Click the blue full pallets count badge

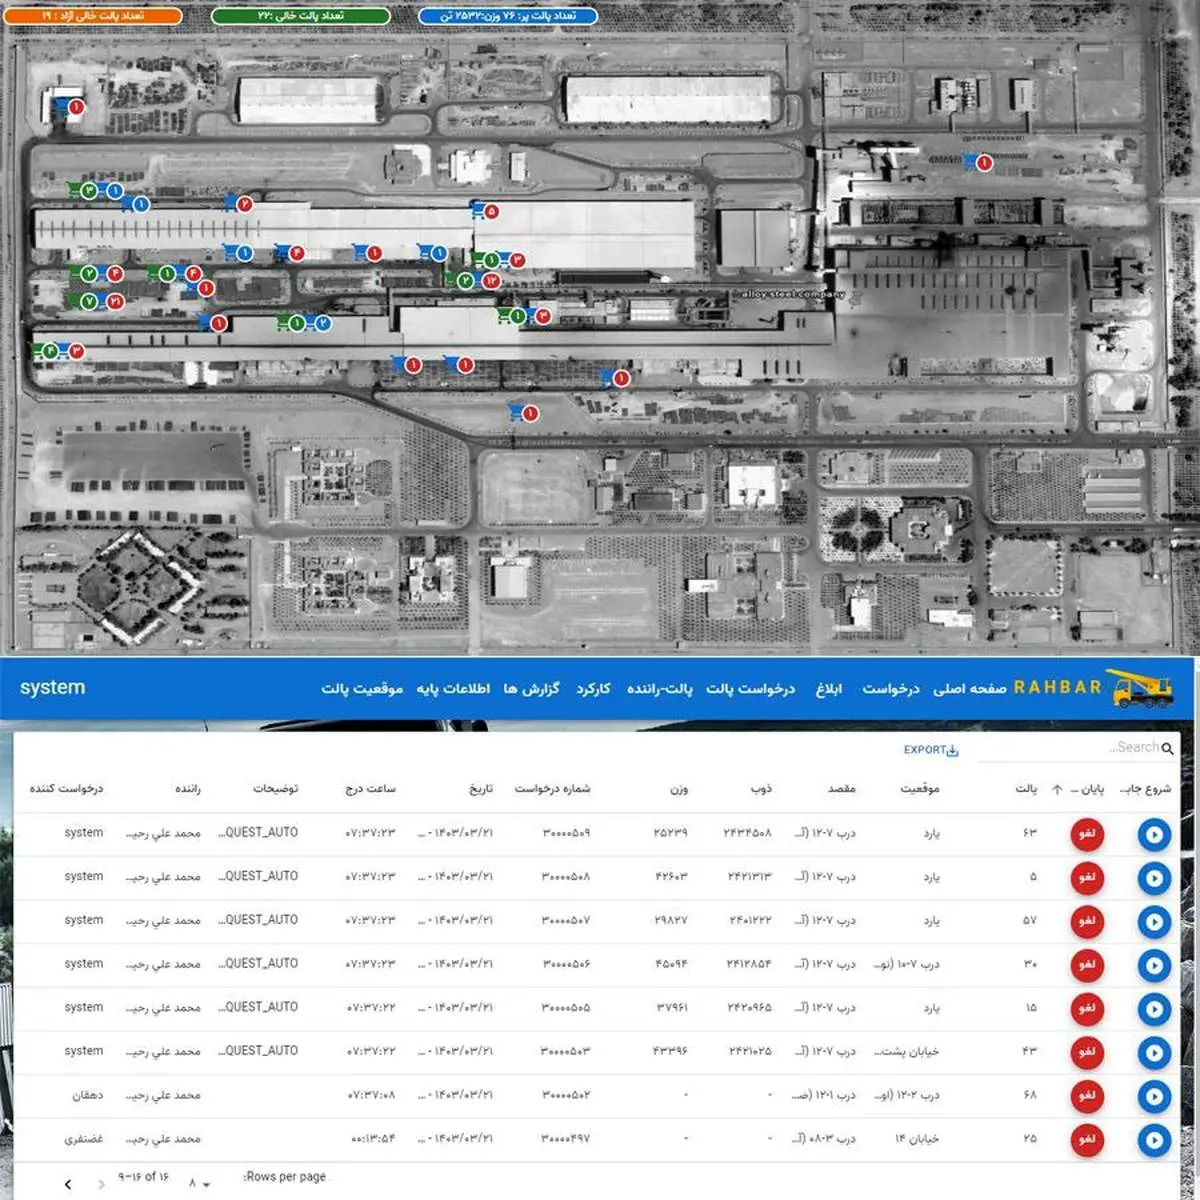[507, 16]
